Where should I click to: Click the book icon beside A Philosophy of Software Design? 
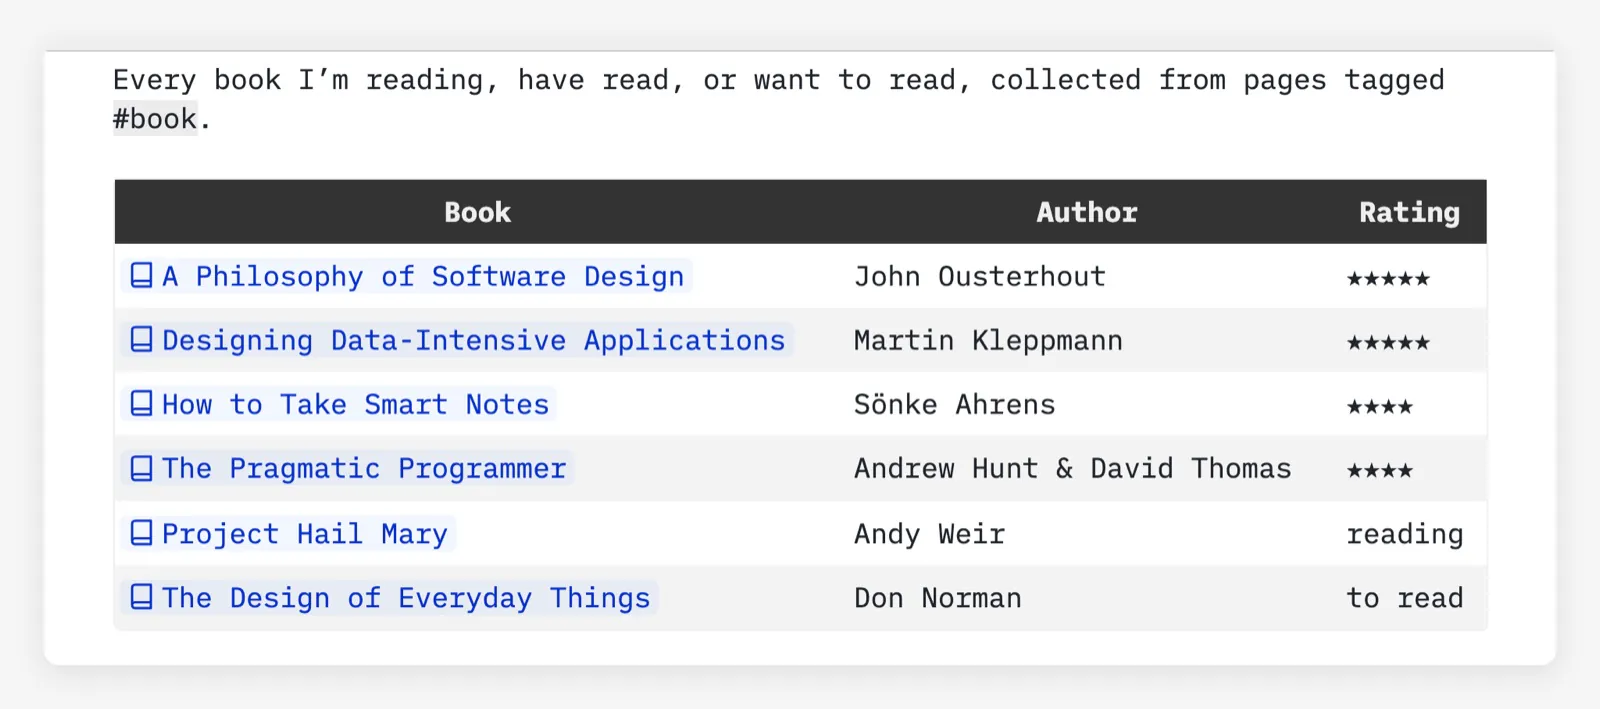pyautogui.click(x=142, y=275)
